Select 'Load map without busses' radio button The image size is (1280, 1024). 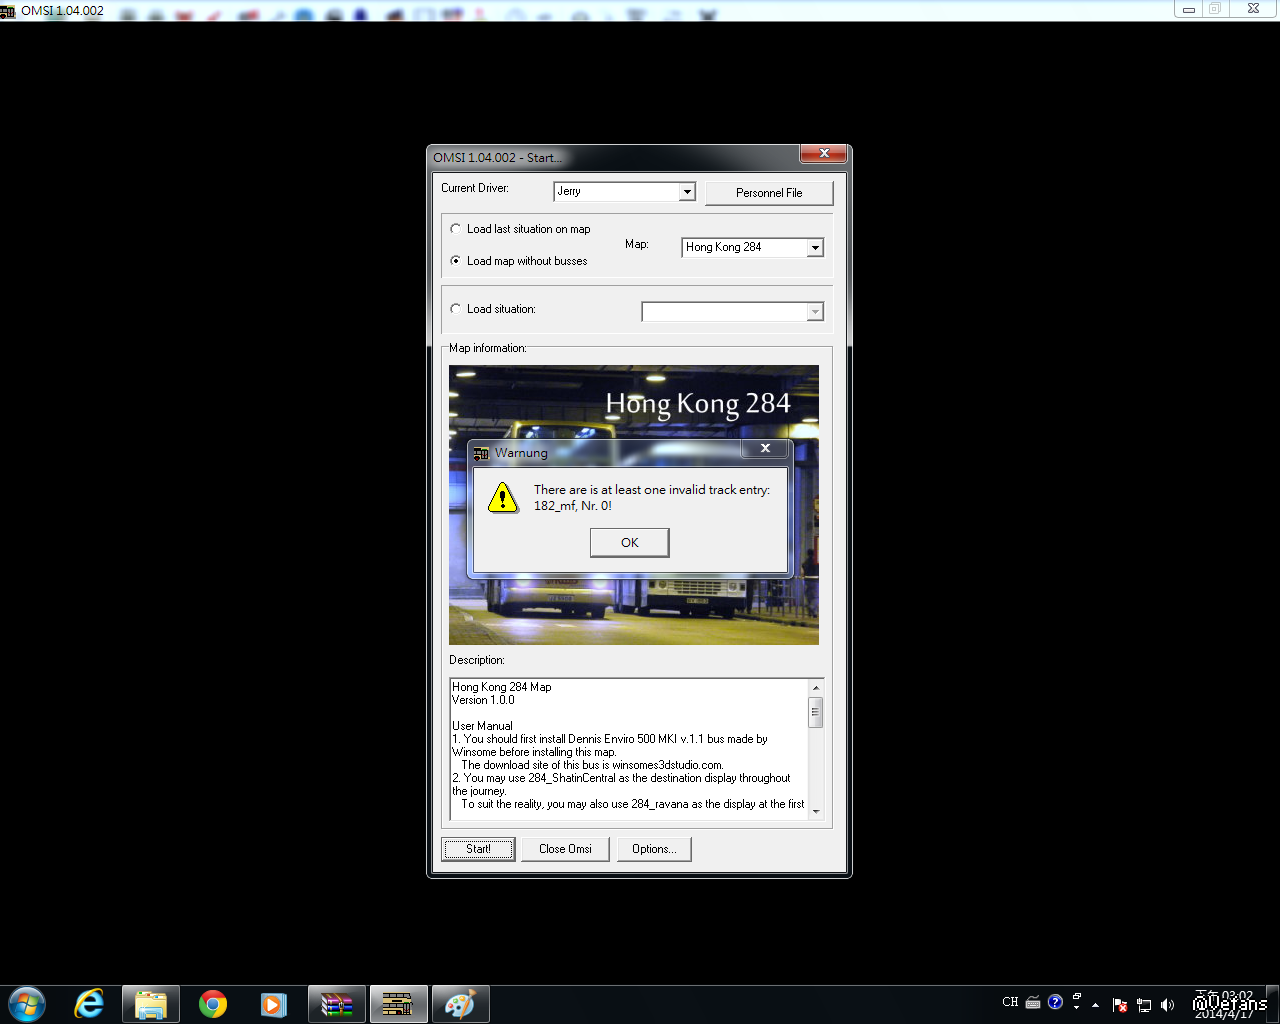(456, 261)
